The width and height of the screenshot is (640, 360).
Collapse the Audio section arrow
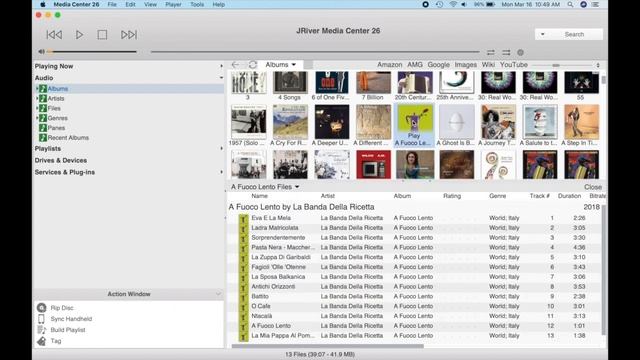pos(221,78)
